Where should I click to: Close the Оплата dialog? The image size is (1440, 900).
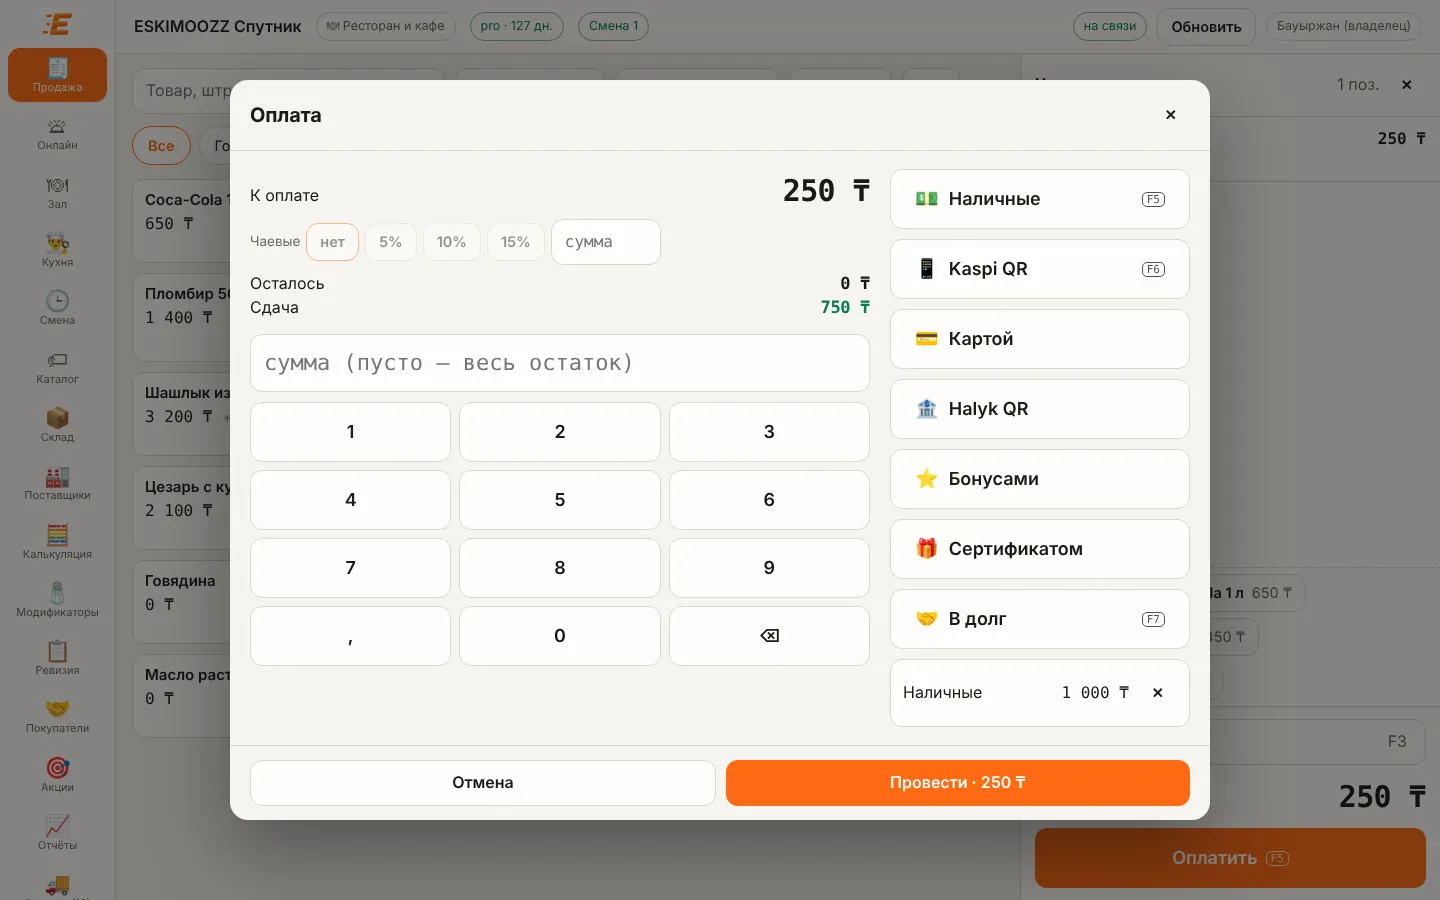click(1170, 115)
